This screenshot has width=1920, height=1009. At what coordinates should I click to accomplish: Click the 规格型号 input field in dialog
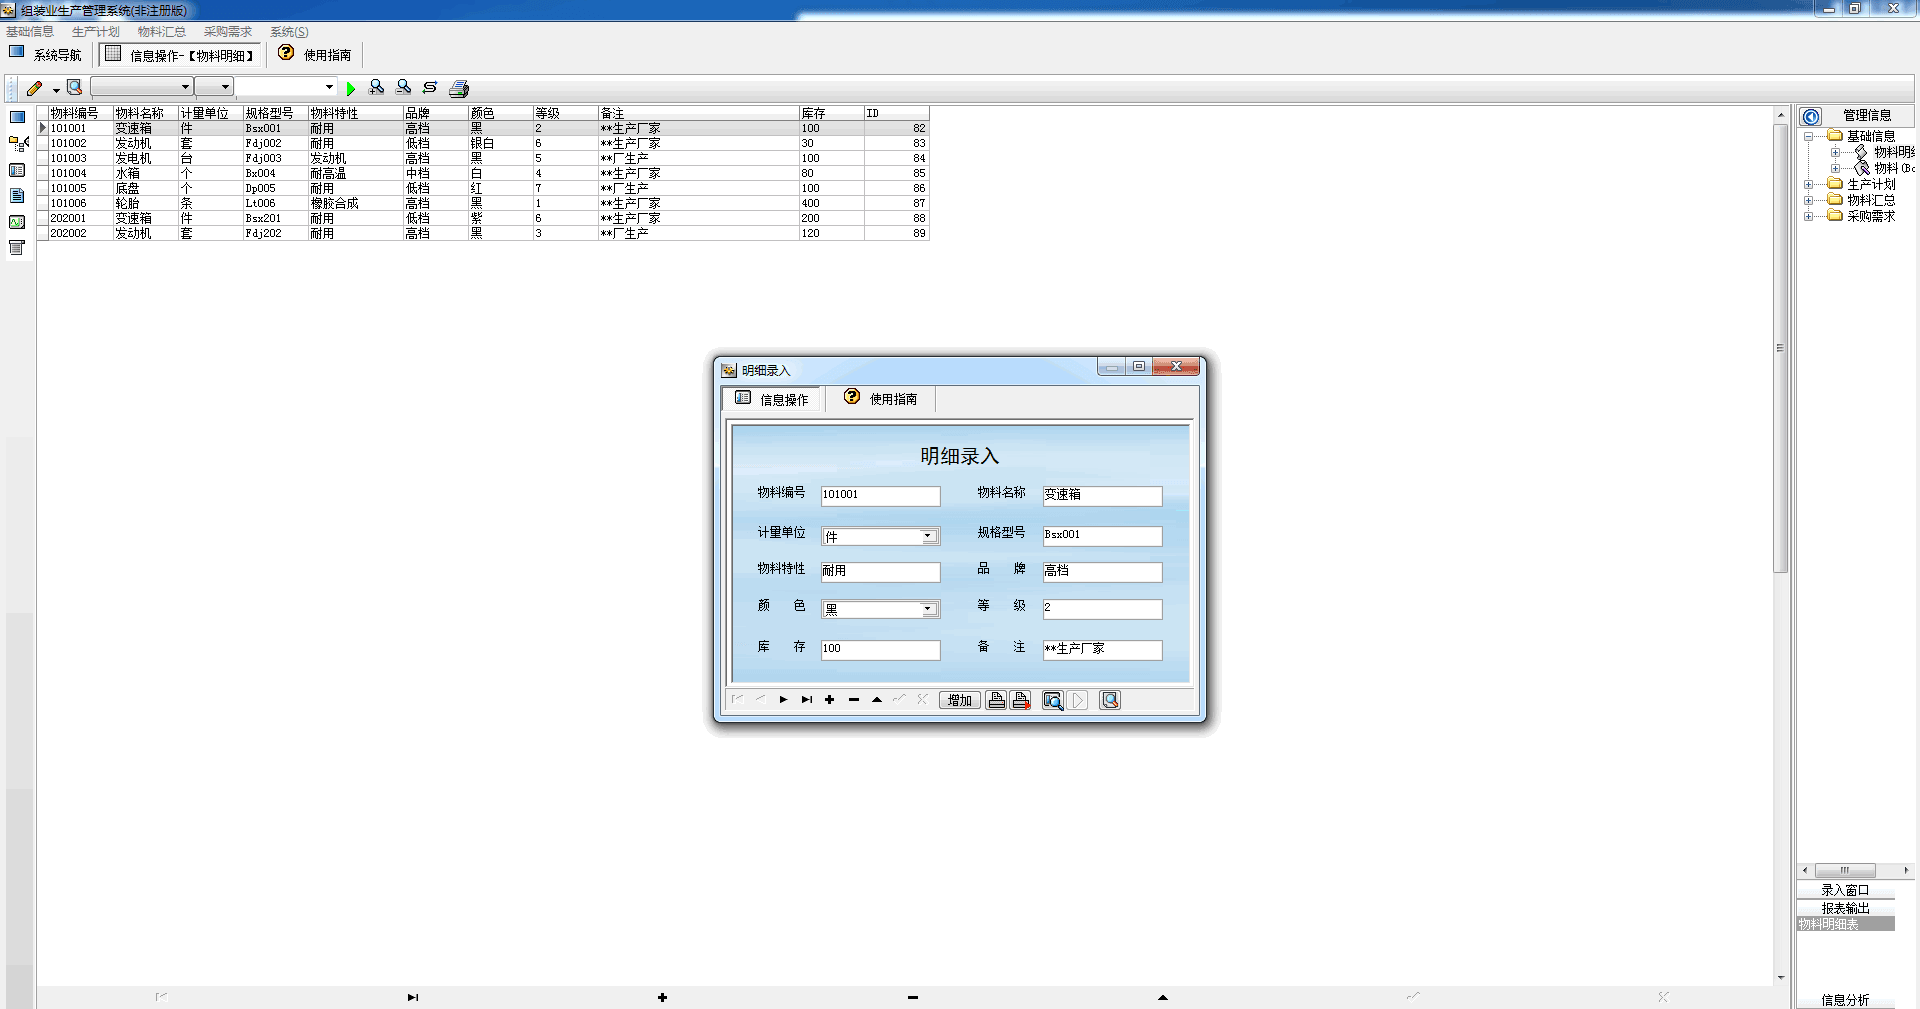point(1102,535)
